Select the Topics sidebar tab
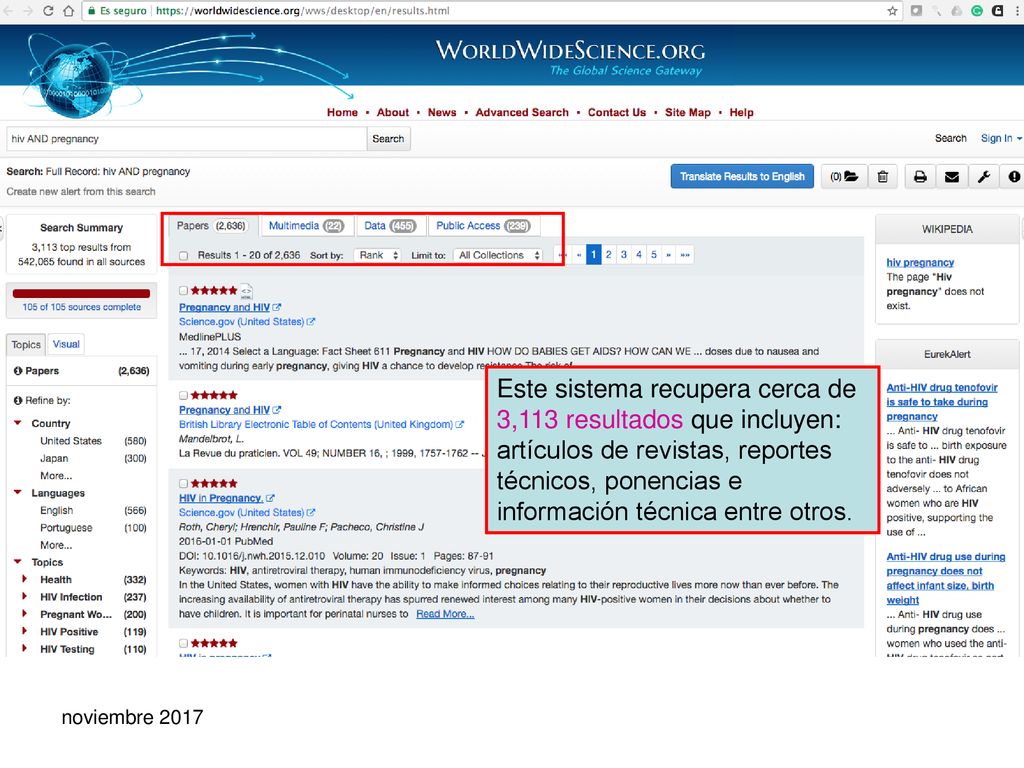This screenshot has height=768, width=1024. coord(26,344)
